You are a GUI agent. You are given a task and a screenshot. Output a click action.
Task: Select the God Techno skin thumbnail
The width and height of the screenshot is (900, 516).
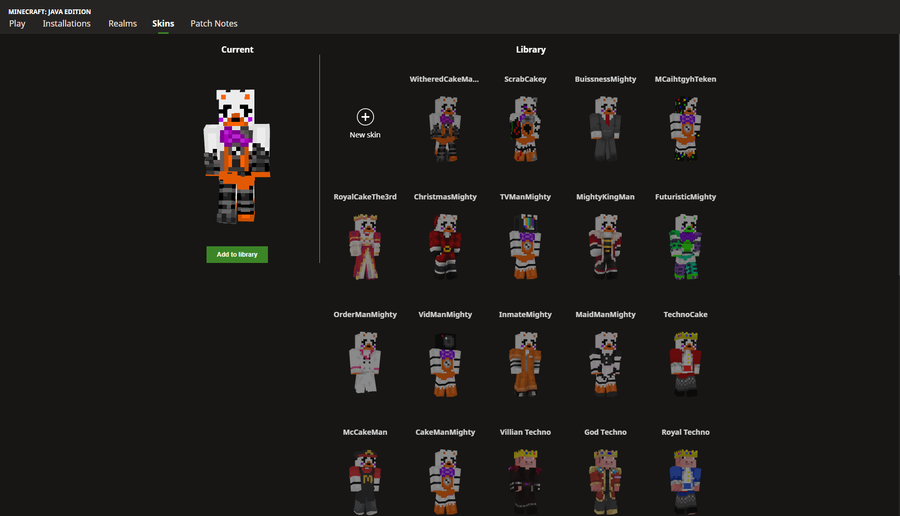point(606,482)
